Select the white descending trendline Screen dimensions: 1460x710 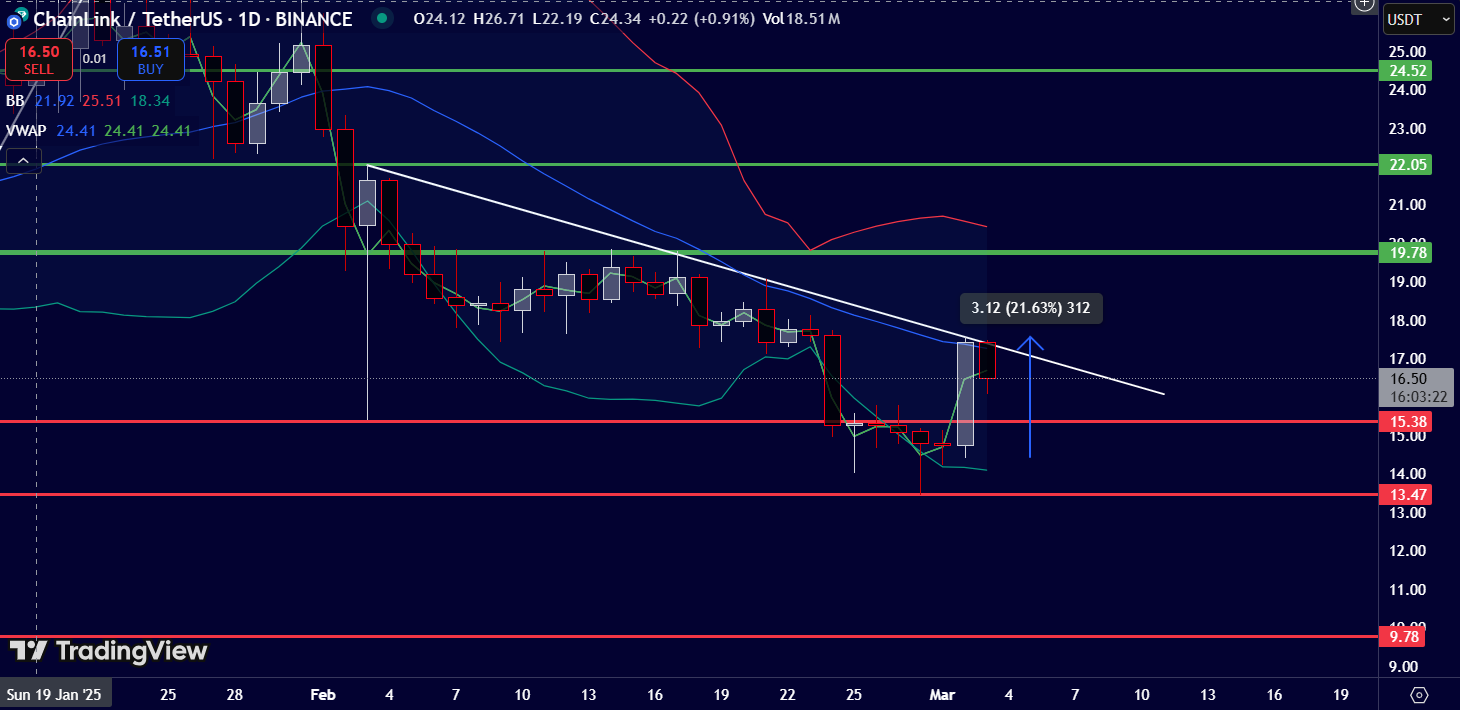[x=766, y=279]
